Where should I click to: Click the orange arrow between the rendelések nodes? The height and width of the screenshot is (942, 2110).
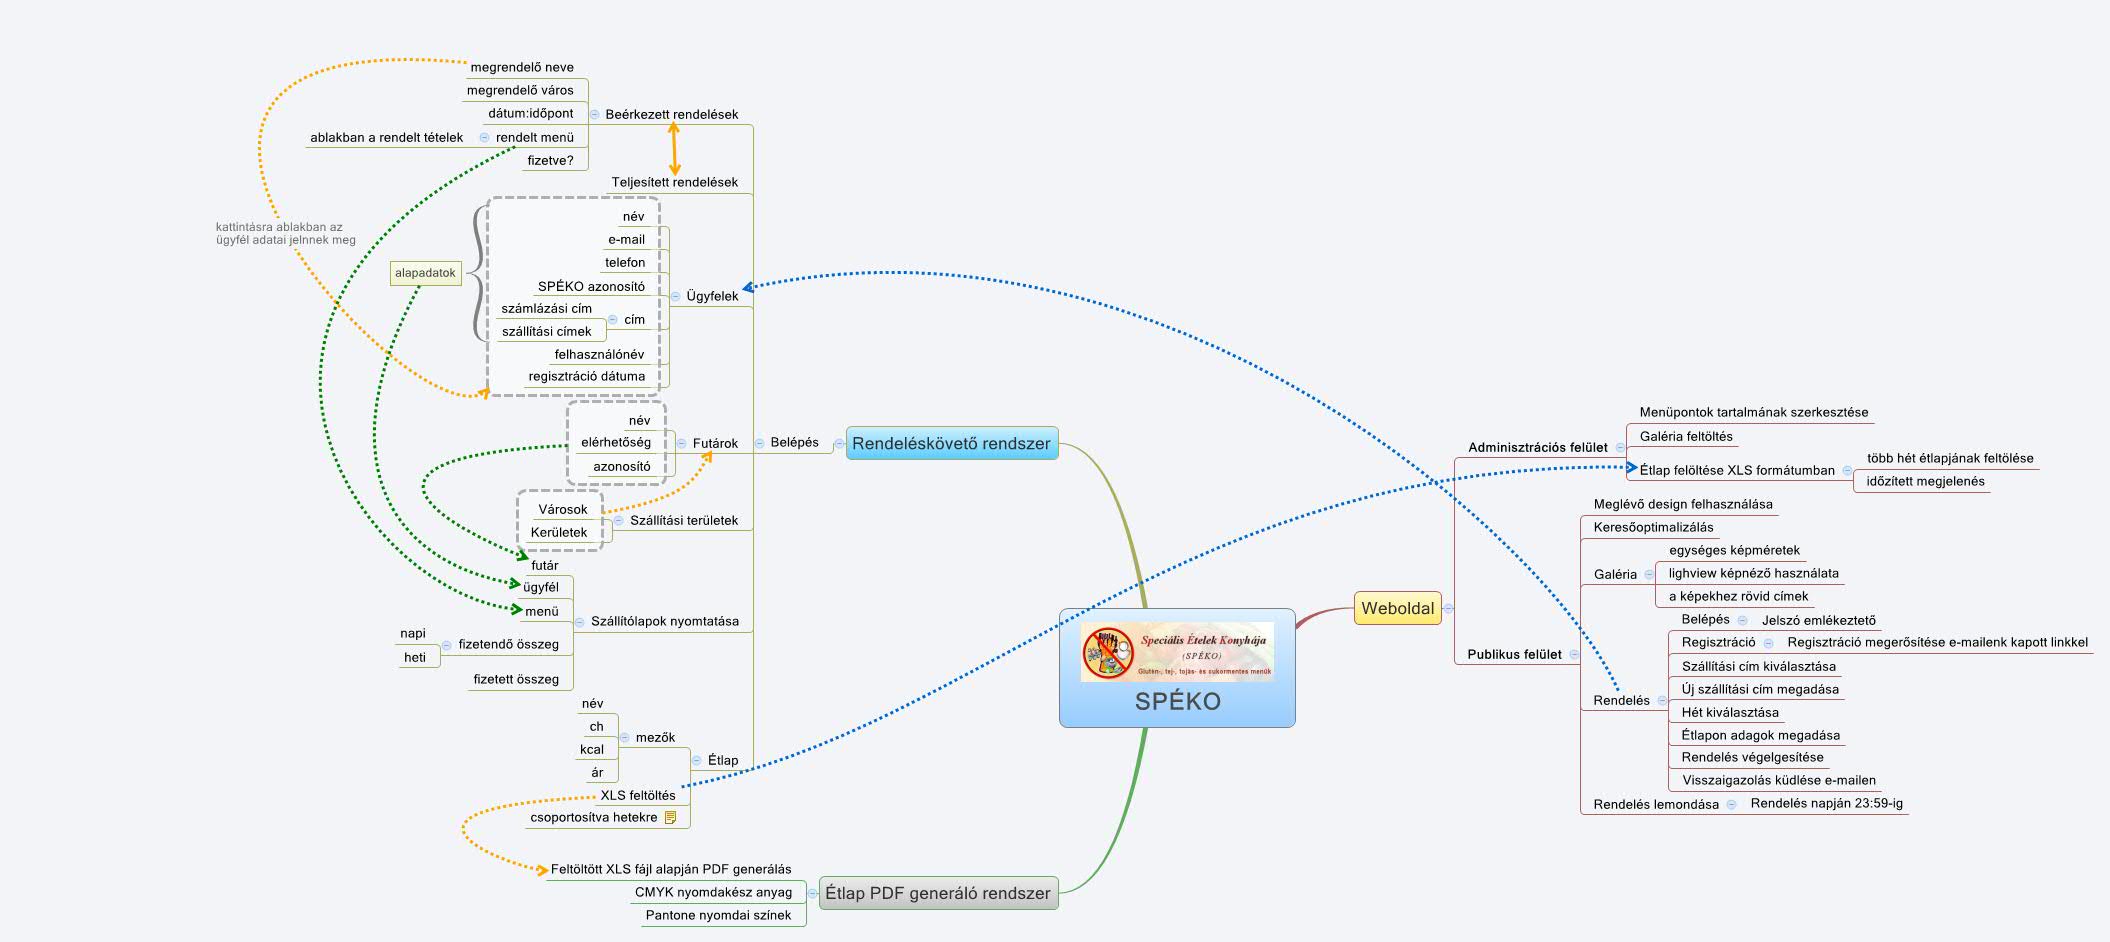pyautogui.click(x=674, y=148)
